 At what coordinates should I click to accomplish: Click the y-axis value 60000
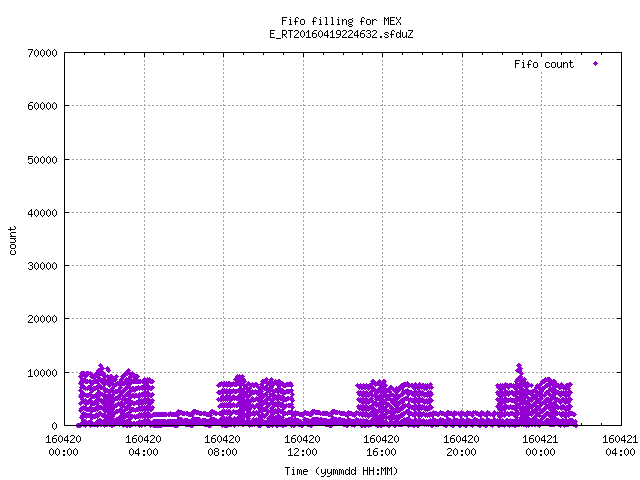pyautogui.click(x=42, y=106)
